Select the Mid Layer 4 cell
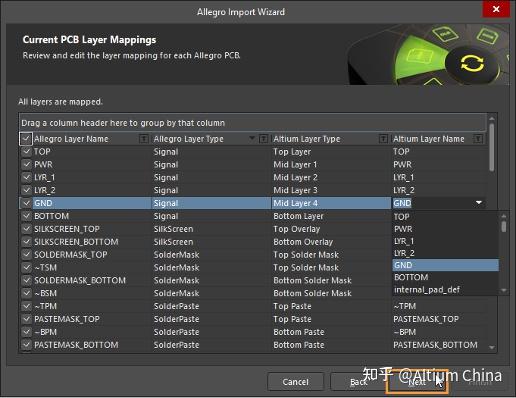 tap(331, 203)
